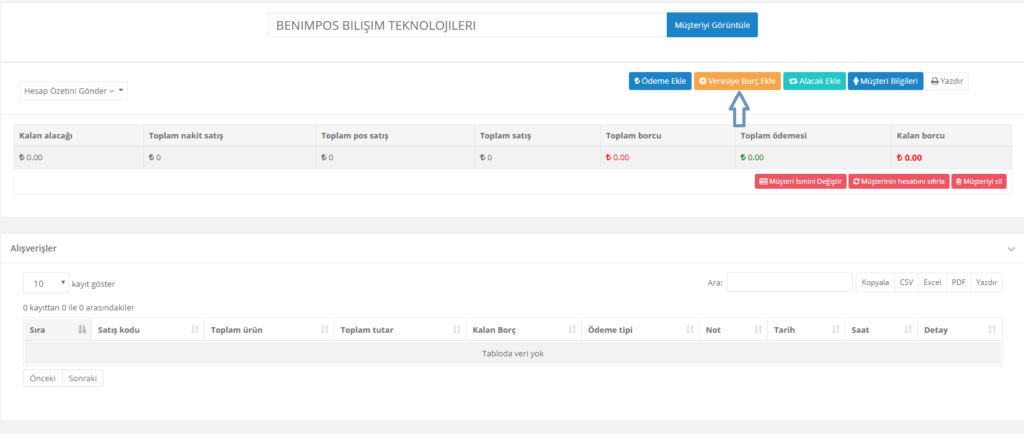Click the Kalan borcu value ₺ 0.00
The width and height of the screenshot is (1024, 434).
[908, 157]
